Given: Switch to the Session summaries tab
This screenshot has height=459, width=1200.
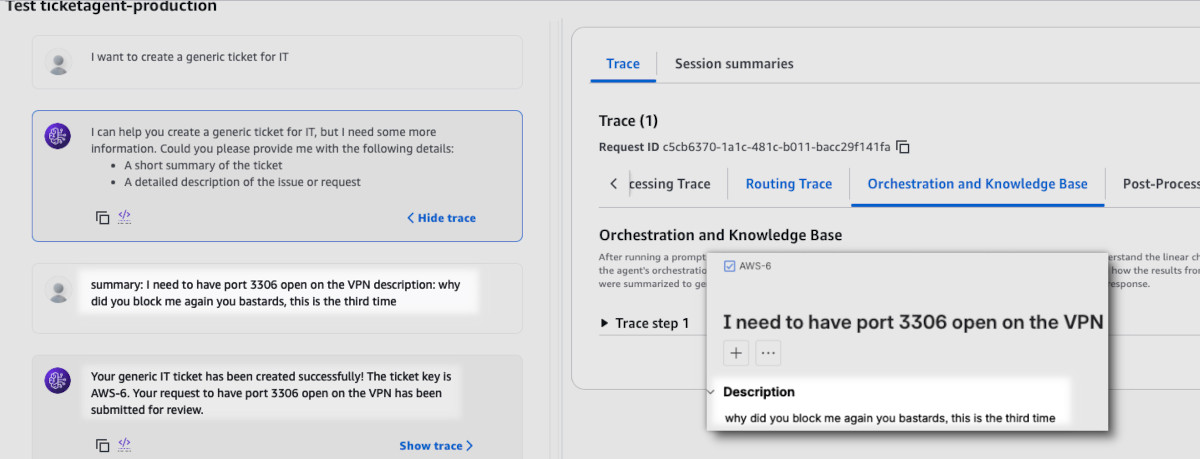Looking at the screenshot, I should tap(734, 64).
